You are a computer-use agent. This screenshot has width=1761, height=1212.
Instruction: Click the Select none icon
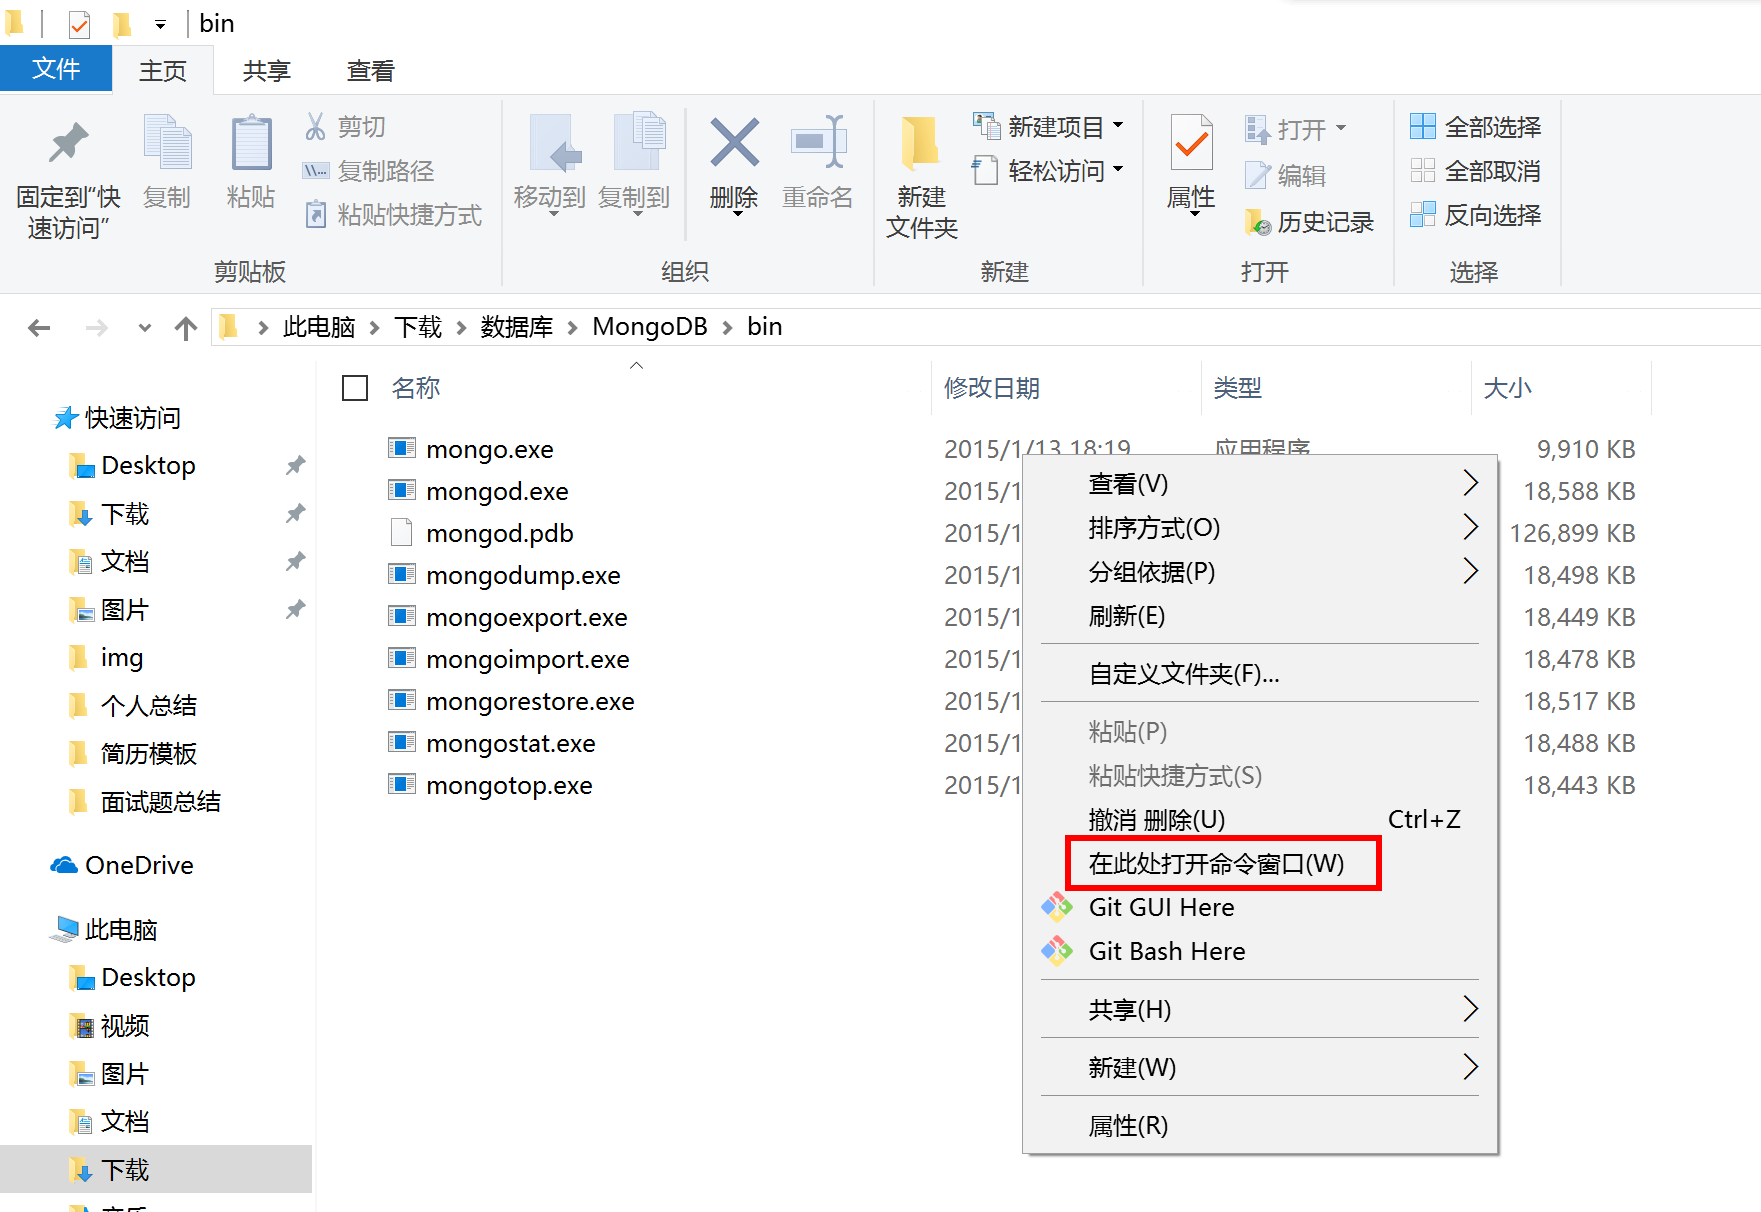click(1422, 170)
